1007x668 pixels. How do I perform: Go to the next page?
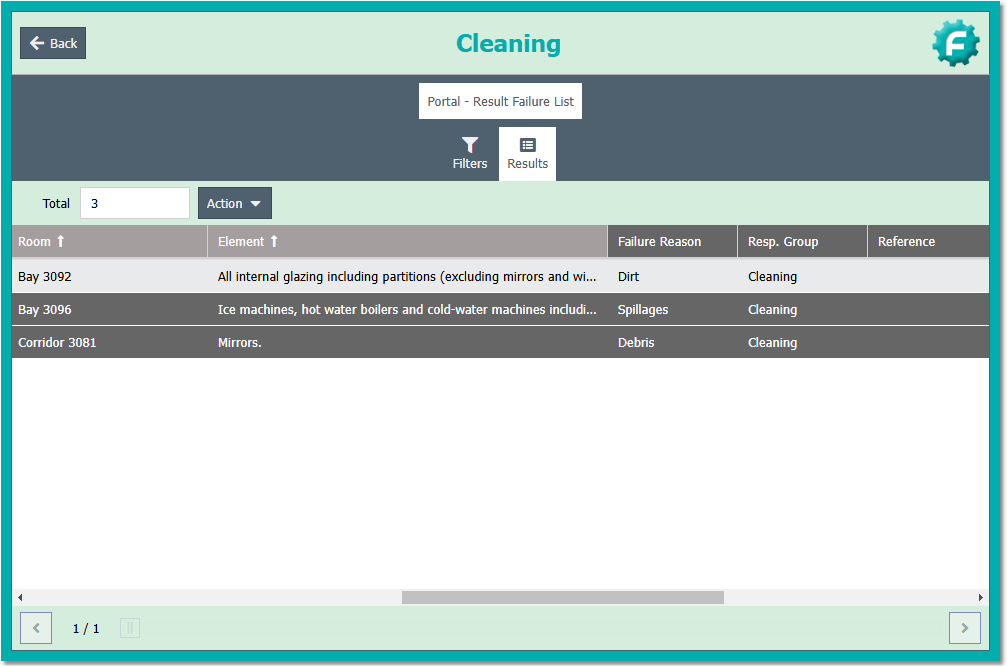click(965, 628)
